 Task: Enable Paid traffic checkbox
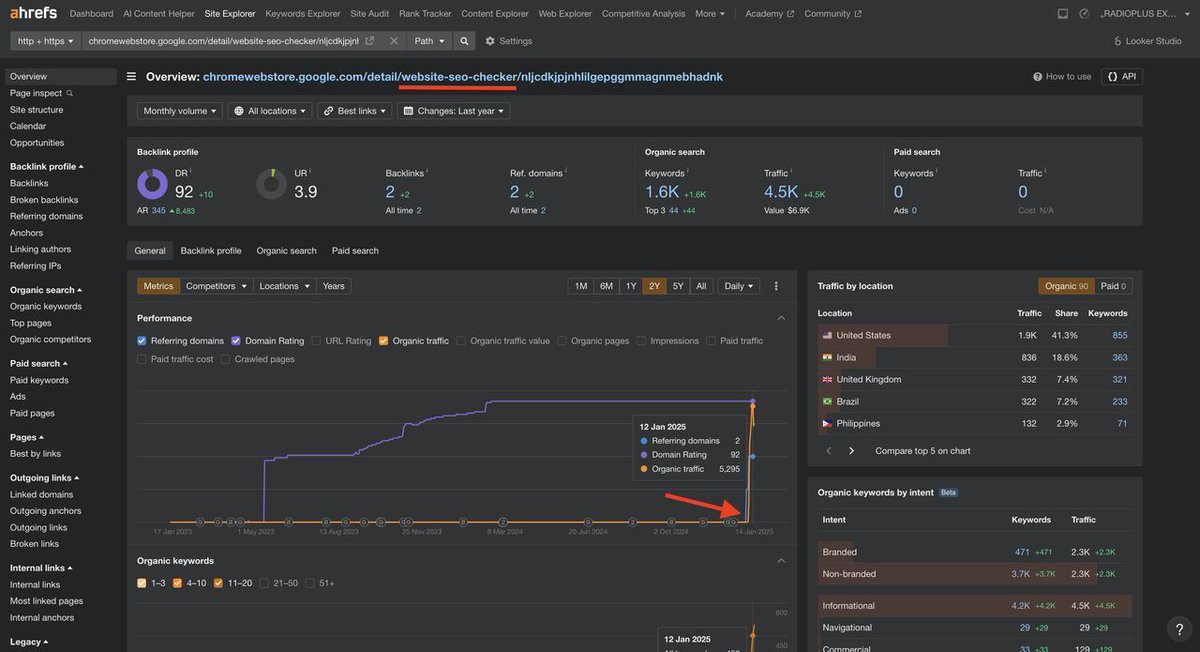[711, 341]
